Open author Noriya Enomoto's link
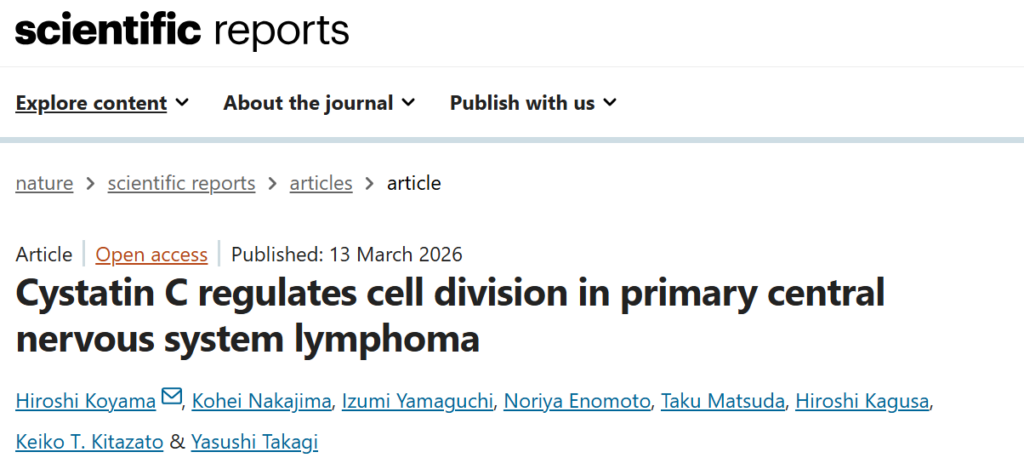 point(577,401)
